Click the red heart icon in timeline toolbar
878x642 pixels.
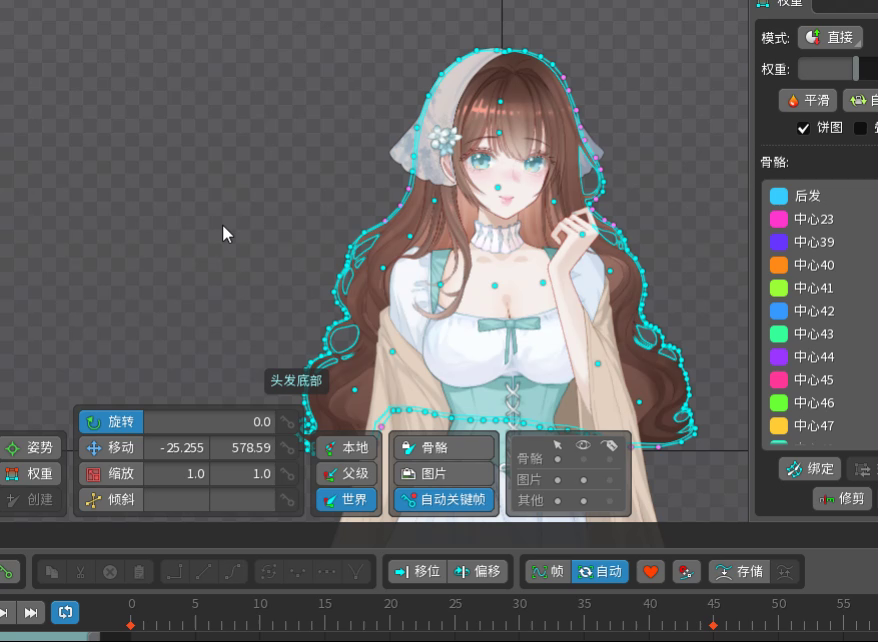(x=651, y=572)
